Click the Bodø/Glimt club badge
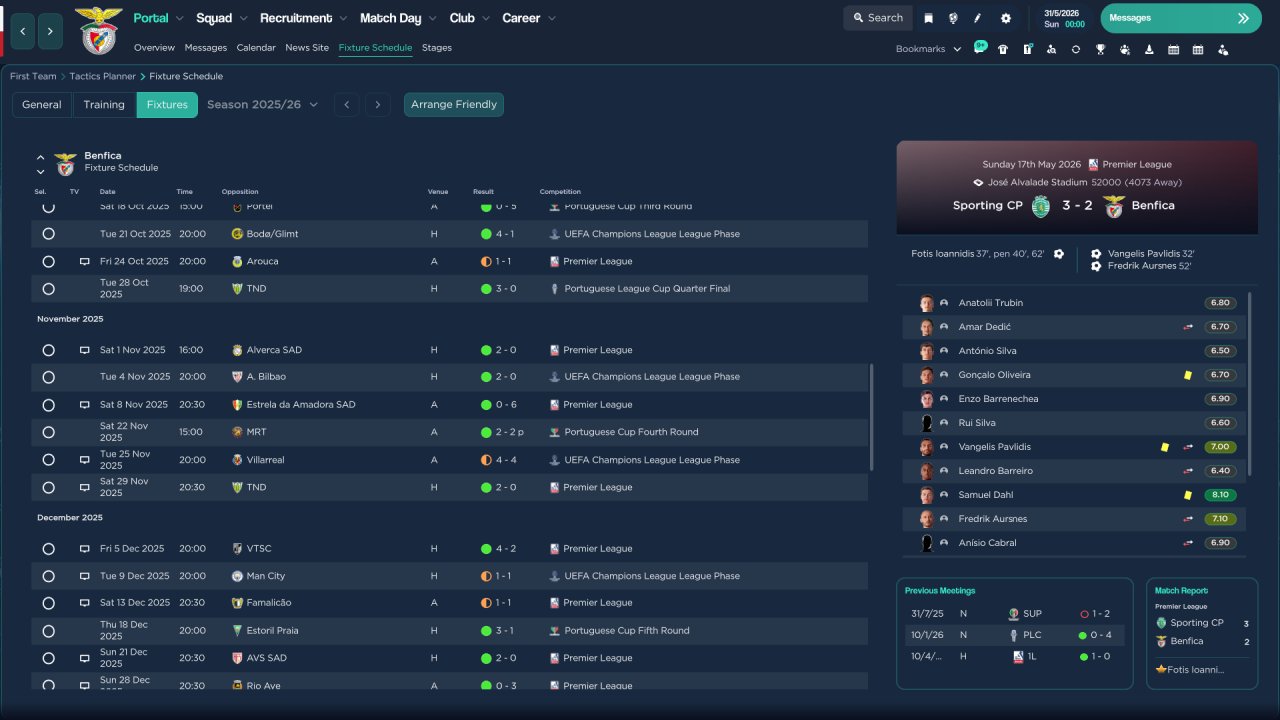1280x720 pixels. [237, 234]
